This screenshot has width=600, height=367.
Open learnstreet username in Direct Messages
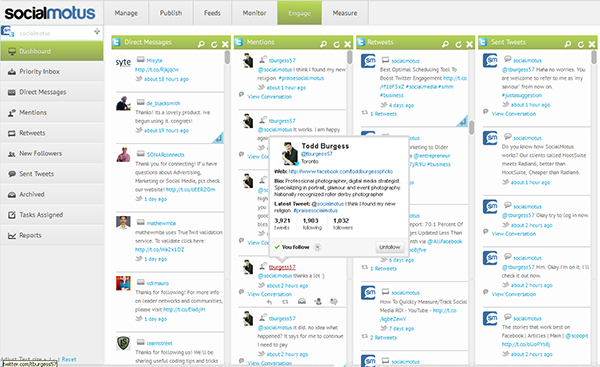click(x=160, y=343)
